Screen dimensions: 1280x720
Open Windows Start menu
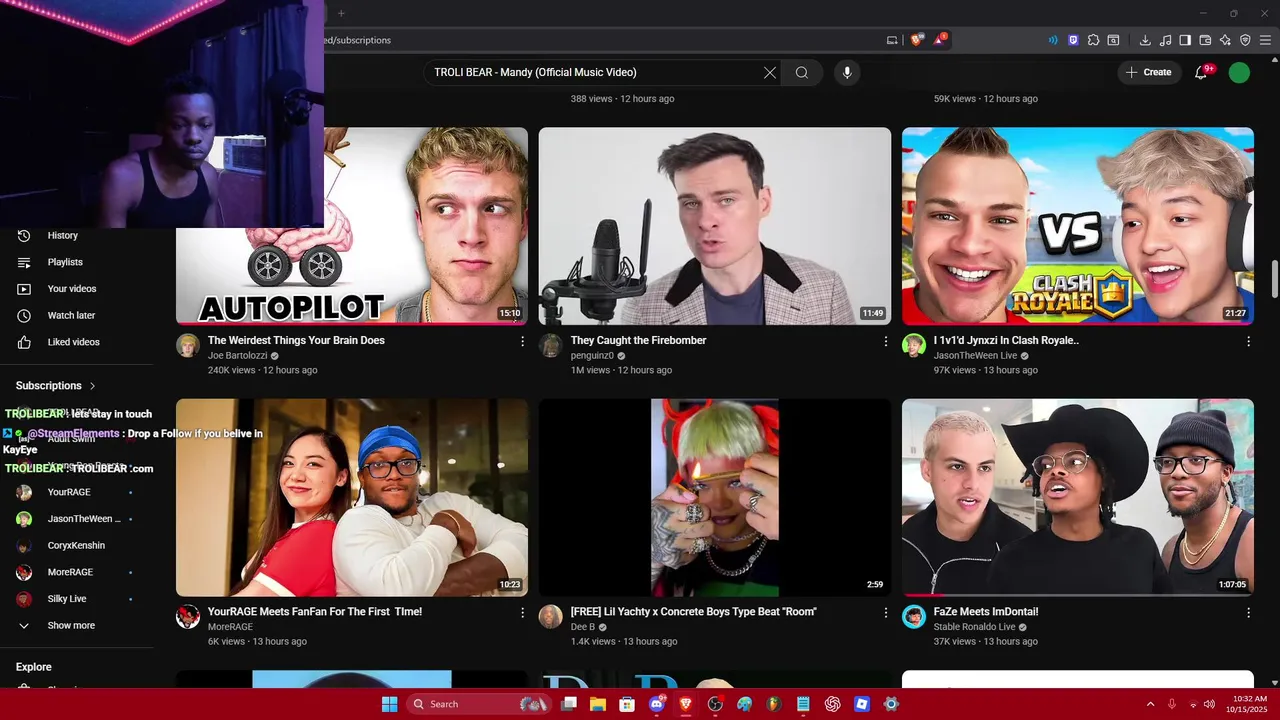(389, 704)
